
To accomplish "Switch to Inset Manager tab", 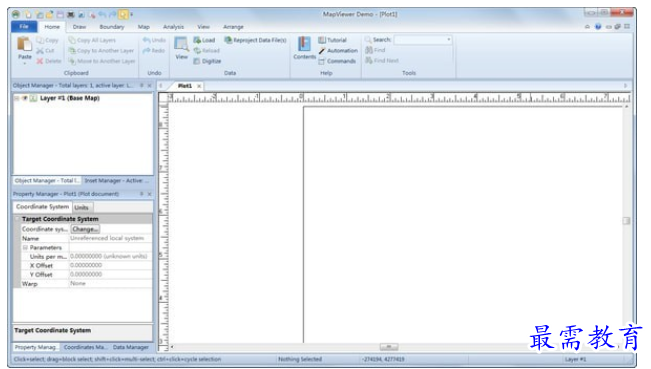I will click(x=117, y=181).
